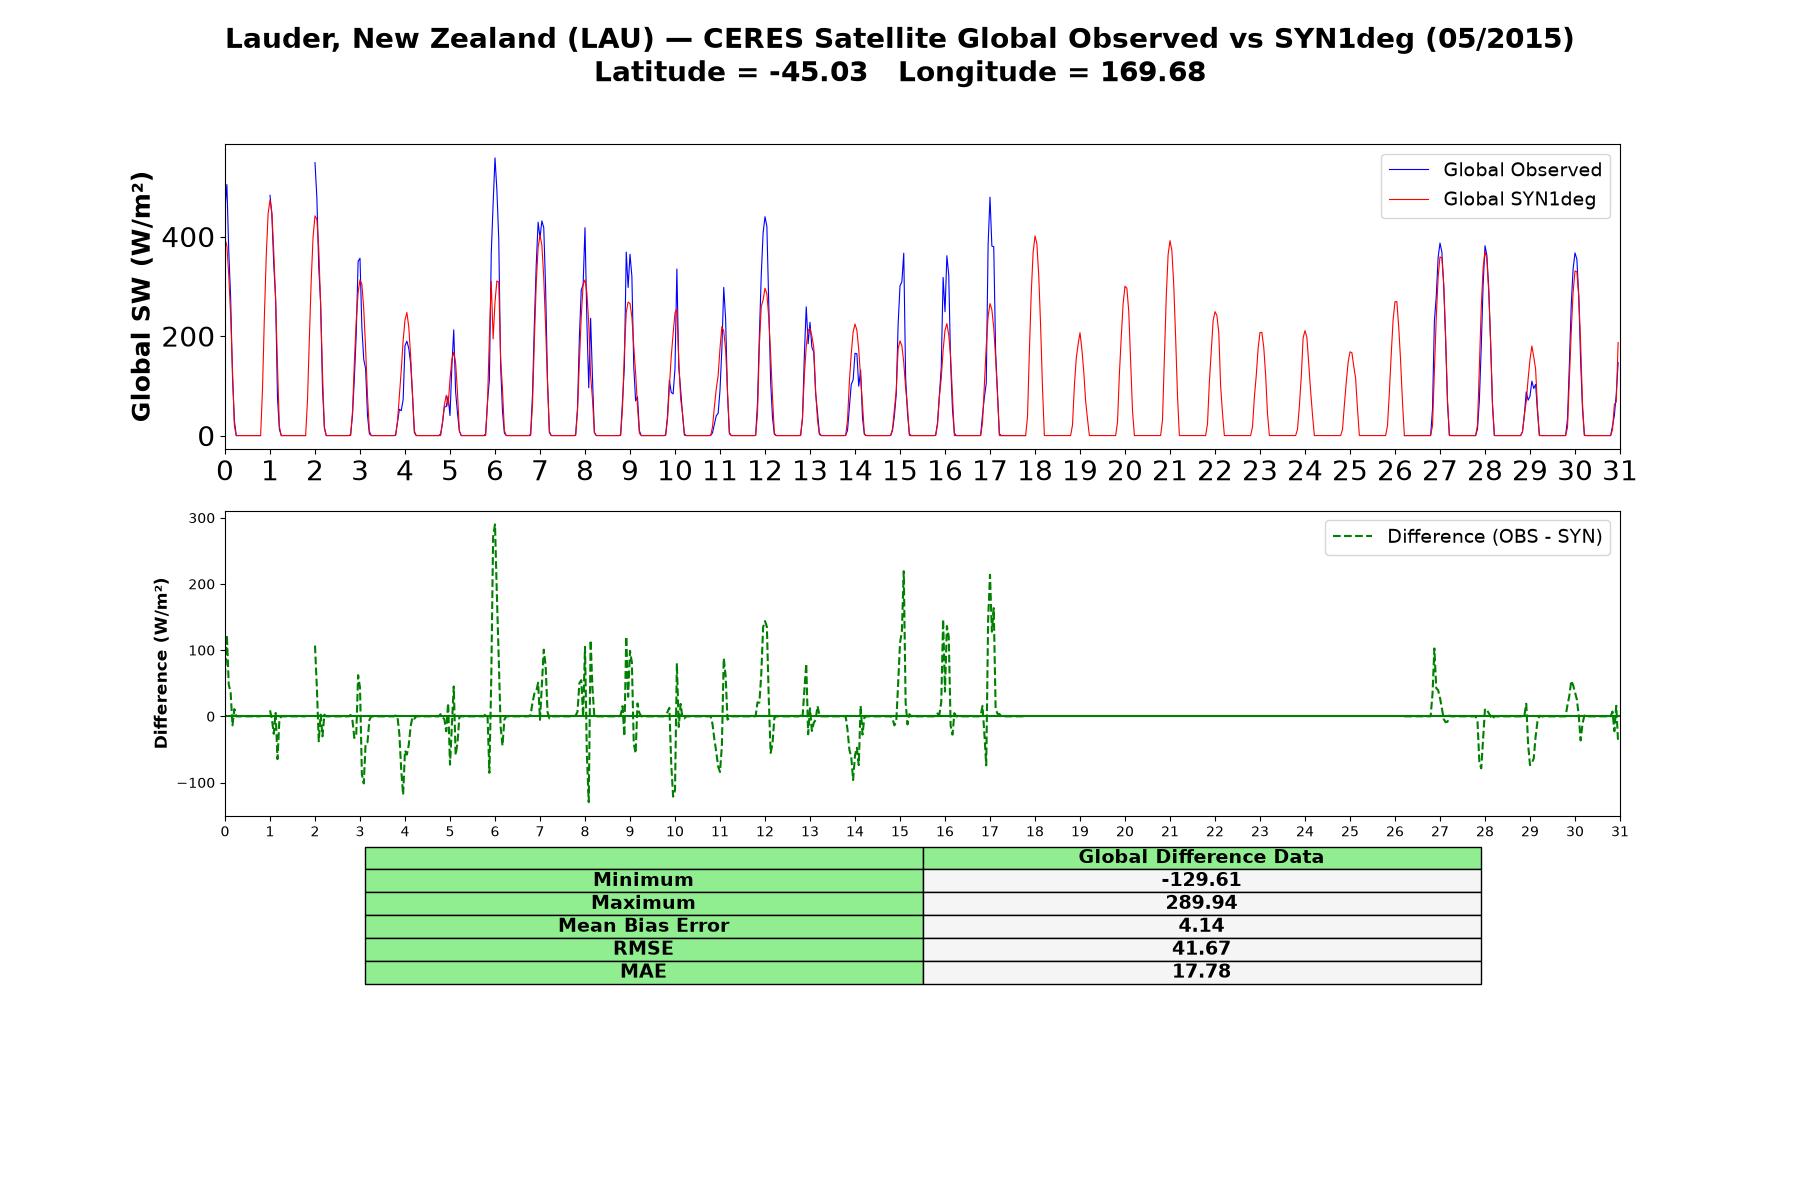This screenshot has width=1800, height=1200.
Task: Click the 400 tick on upper y-axis
Action: (x=190, y=238)
